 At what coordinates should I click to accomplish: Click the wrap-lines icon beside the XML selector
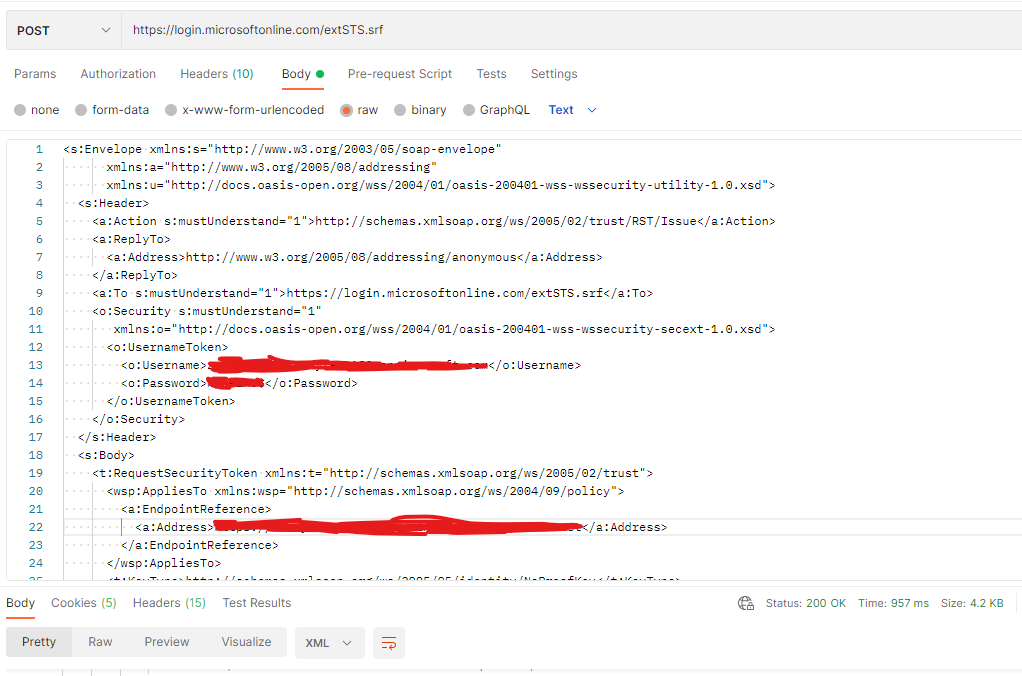tap(388, 643)
